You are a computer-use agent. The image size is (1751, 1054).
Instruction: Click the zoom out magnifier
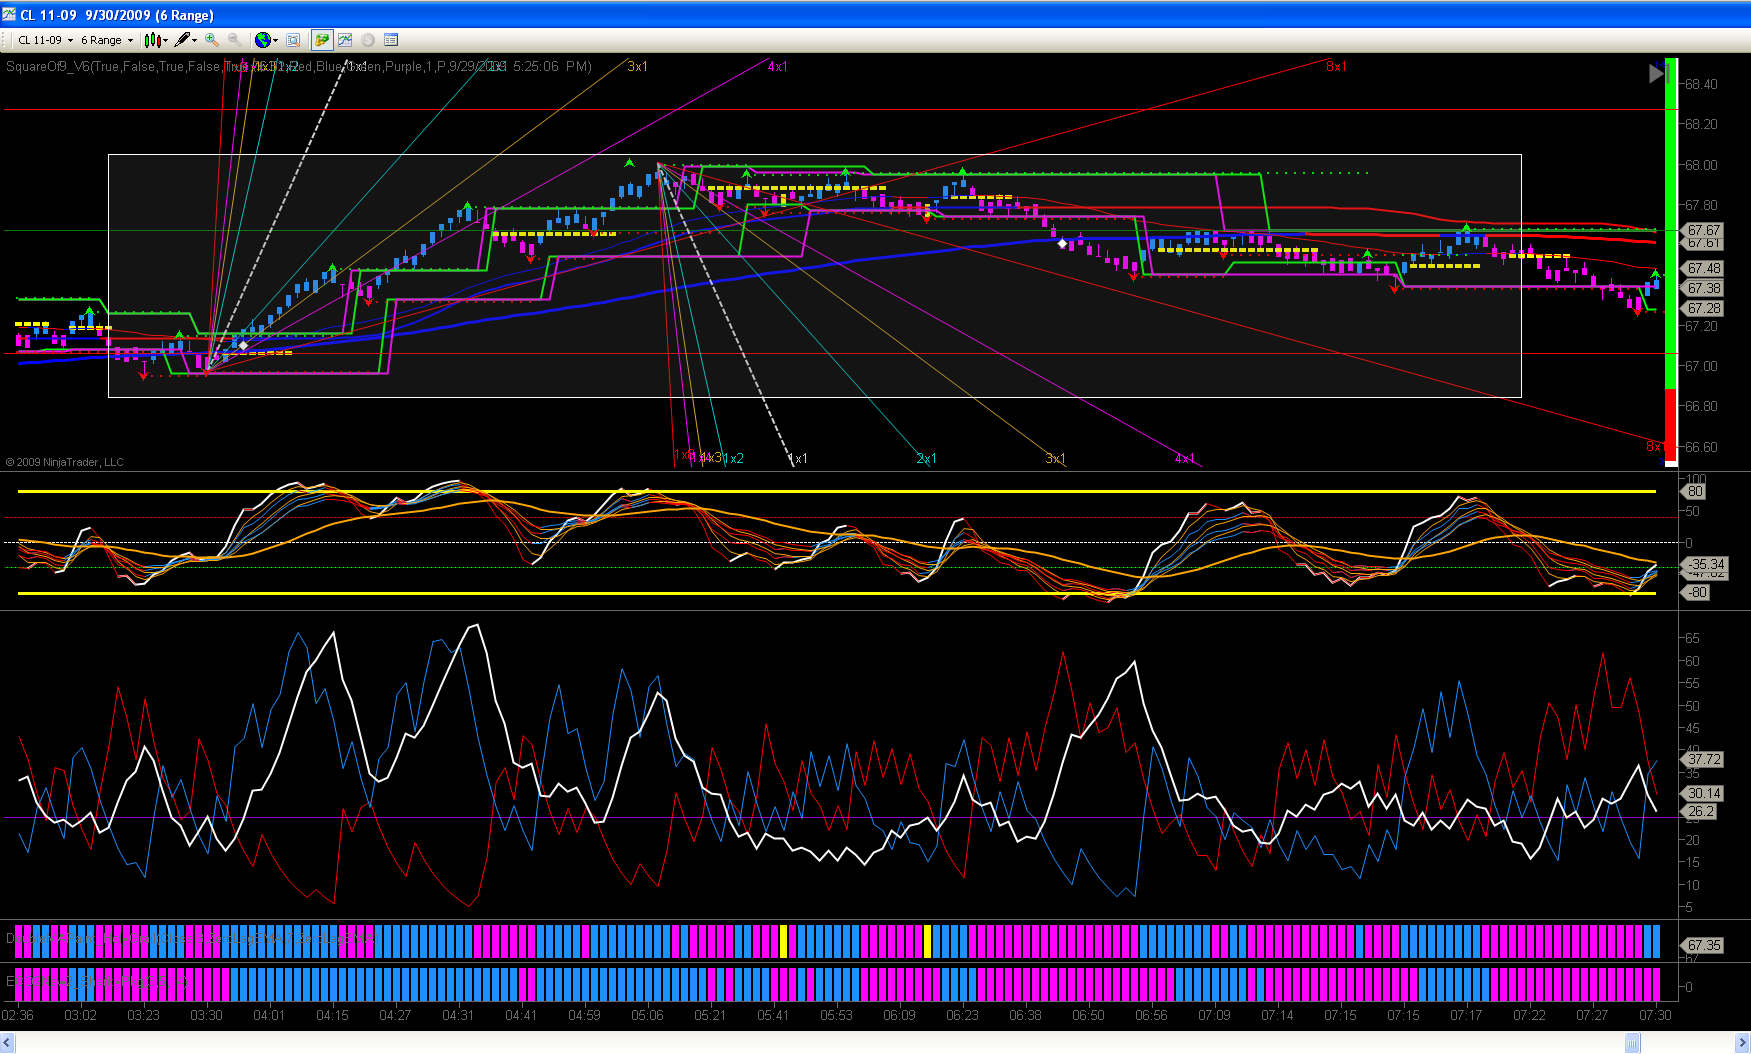click(234, 40)
